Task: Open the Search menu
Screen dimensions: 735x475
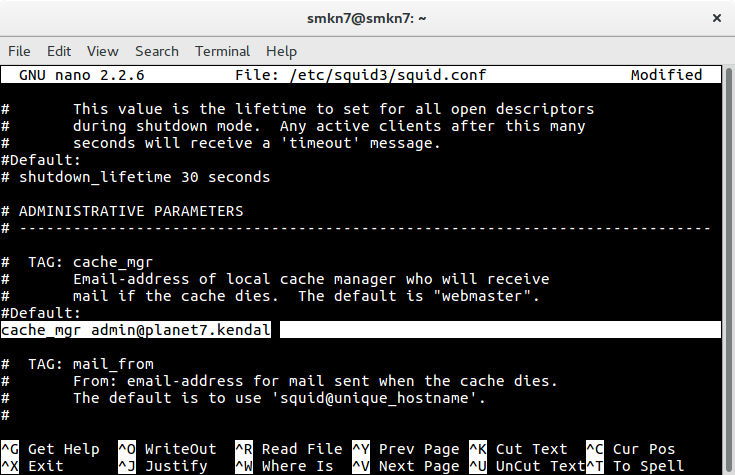Action: point(157,51)
